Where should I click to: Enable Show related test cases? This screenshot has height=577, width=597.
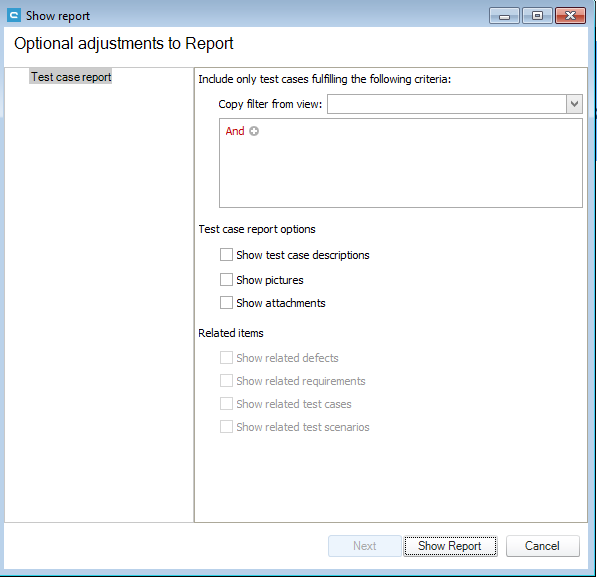click(226, 404)
